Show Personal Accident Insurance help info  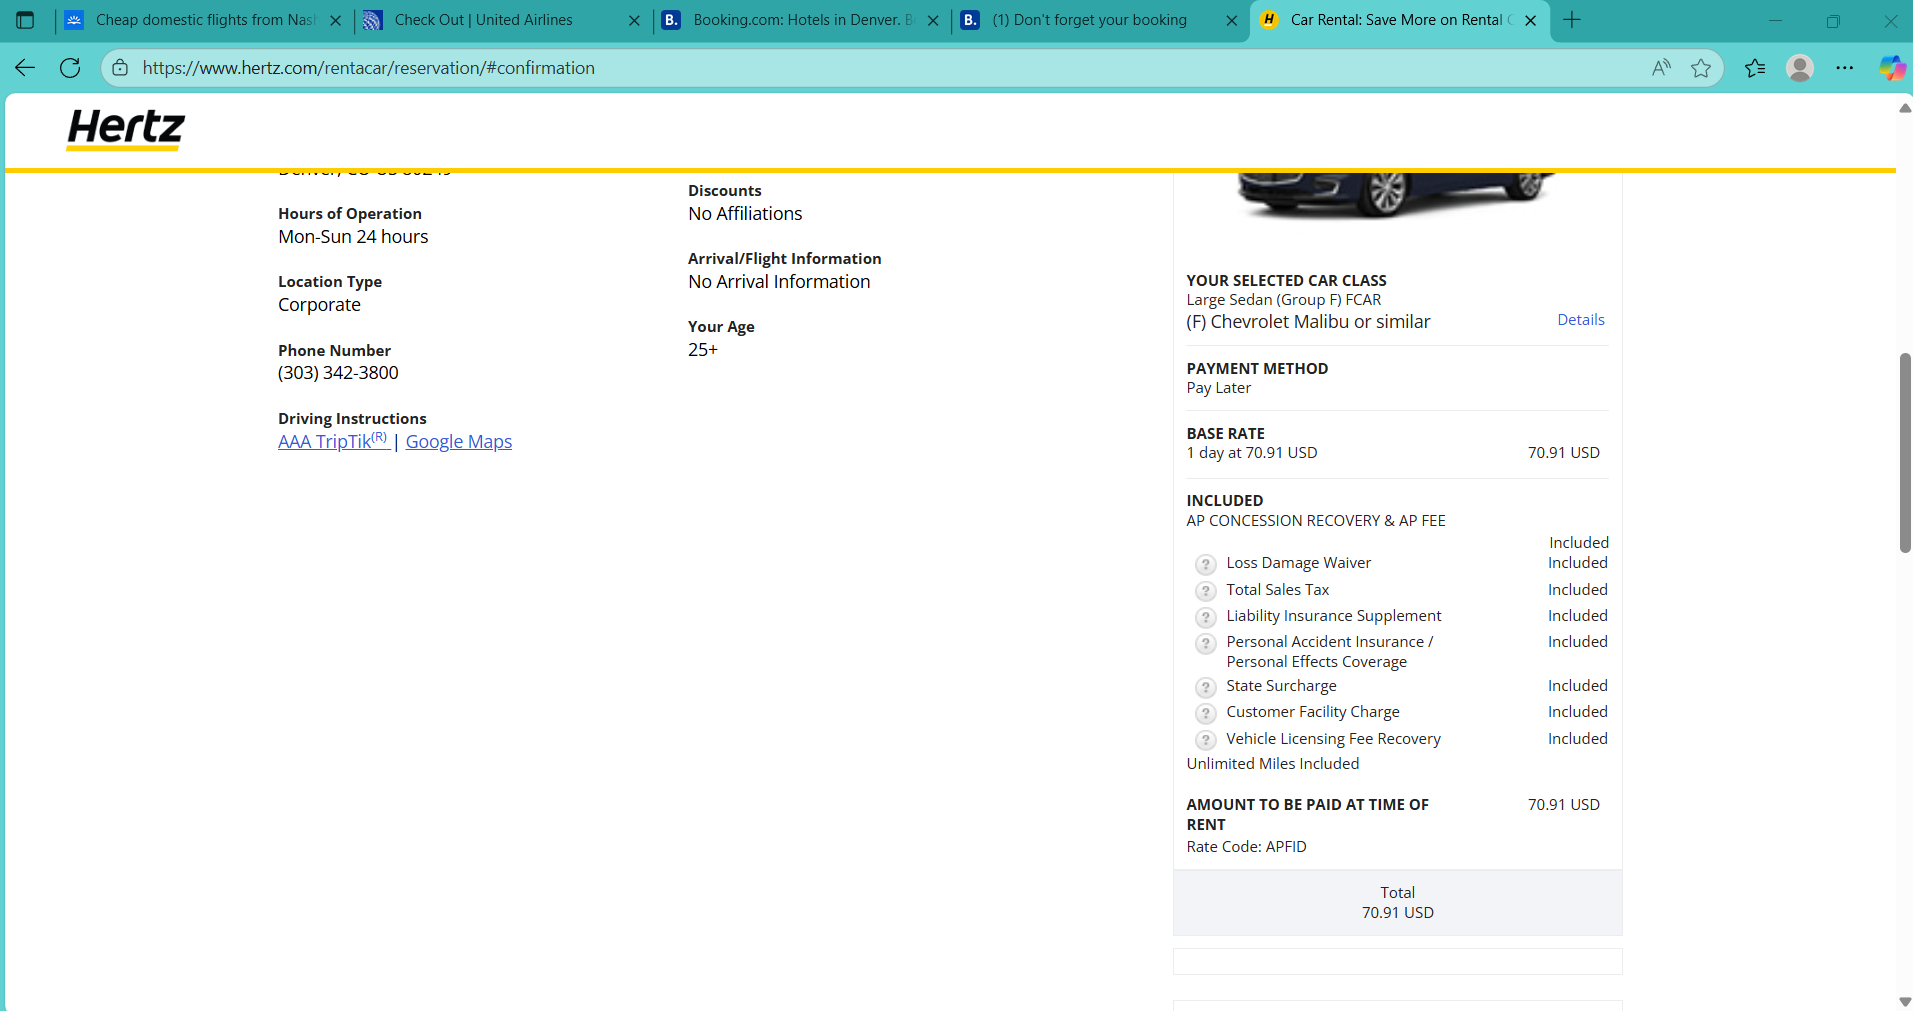1206,643
